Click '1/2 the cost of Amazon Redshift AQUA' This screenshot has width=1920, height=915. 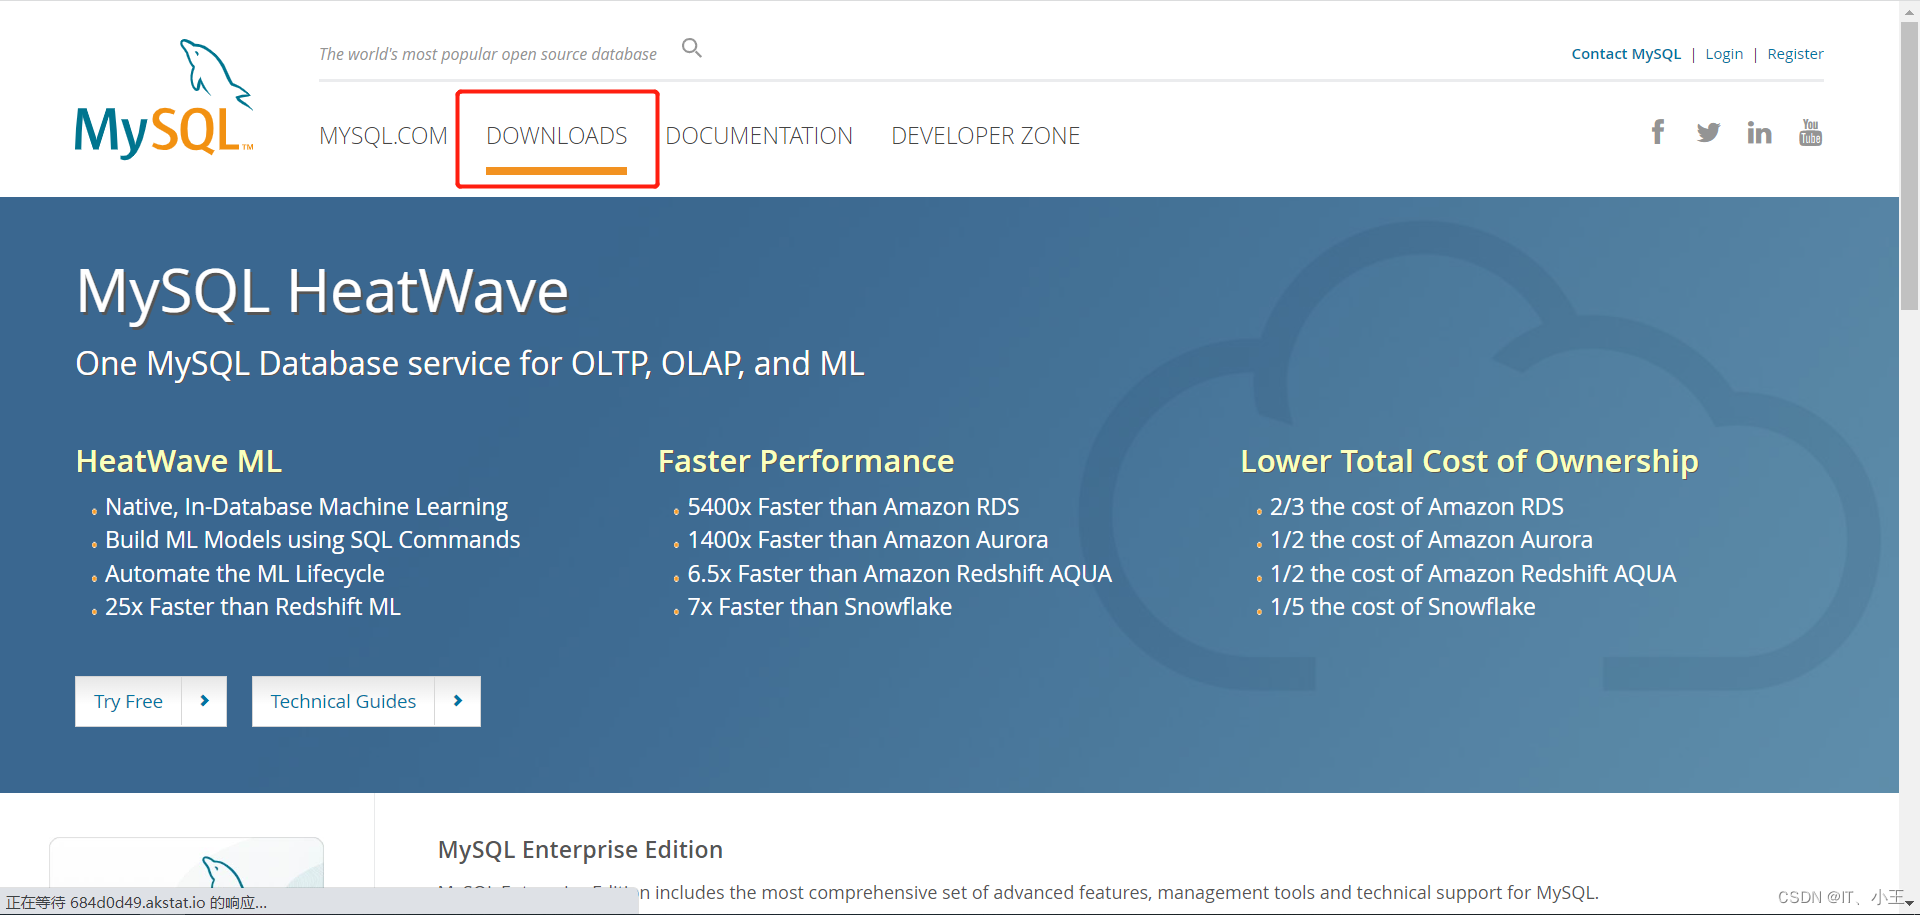pyautogui.click(x=1473, y=574)
